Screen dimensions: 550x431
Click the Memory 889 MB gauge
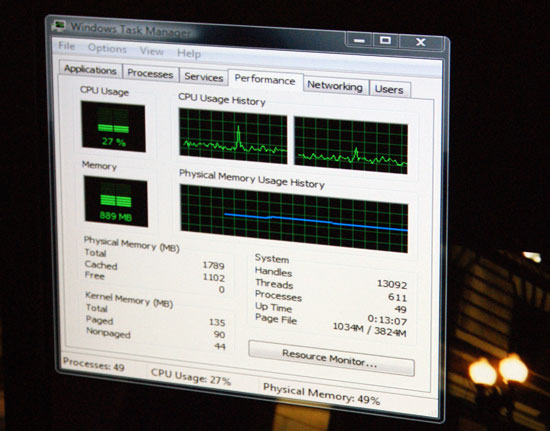click(x=116, y=202)
